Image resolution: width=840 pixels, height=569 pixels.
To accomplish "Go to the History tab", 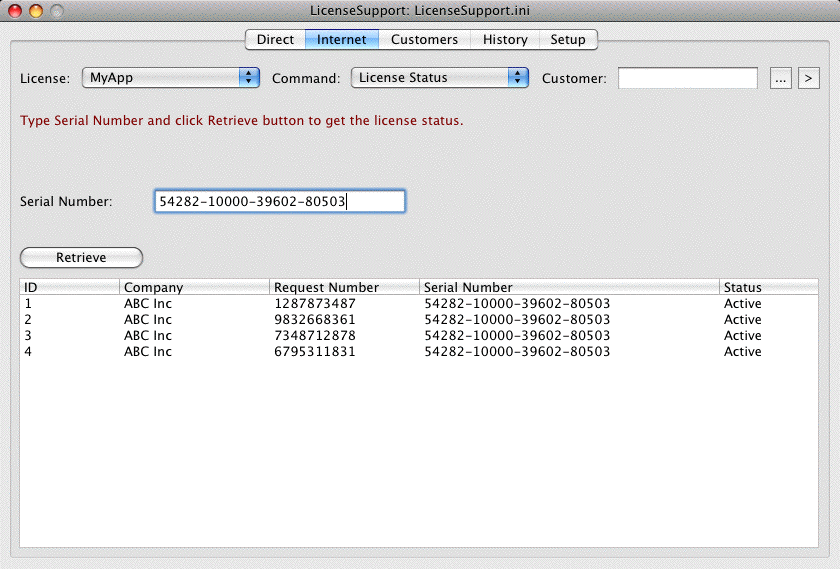I will (505, 40).
